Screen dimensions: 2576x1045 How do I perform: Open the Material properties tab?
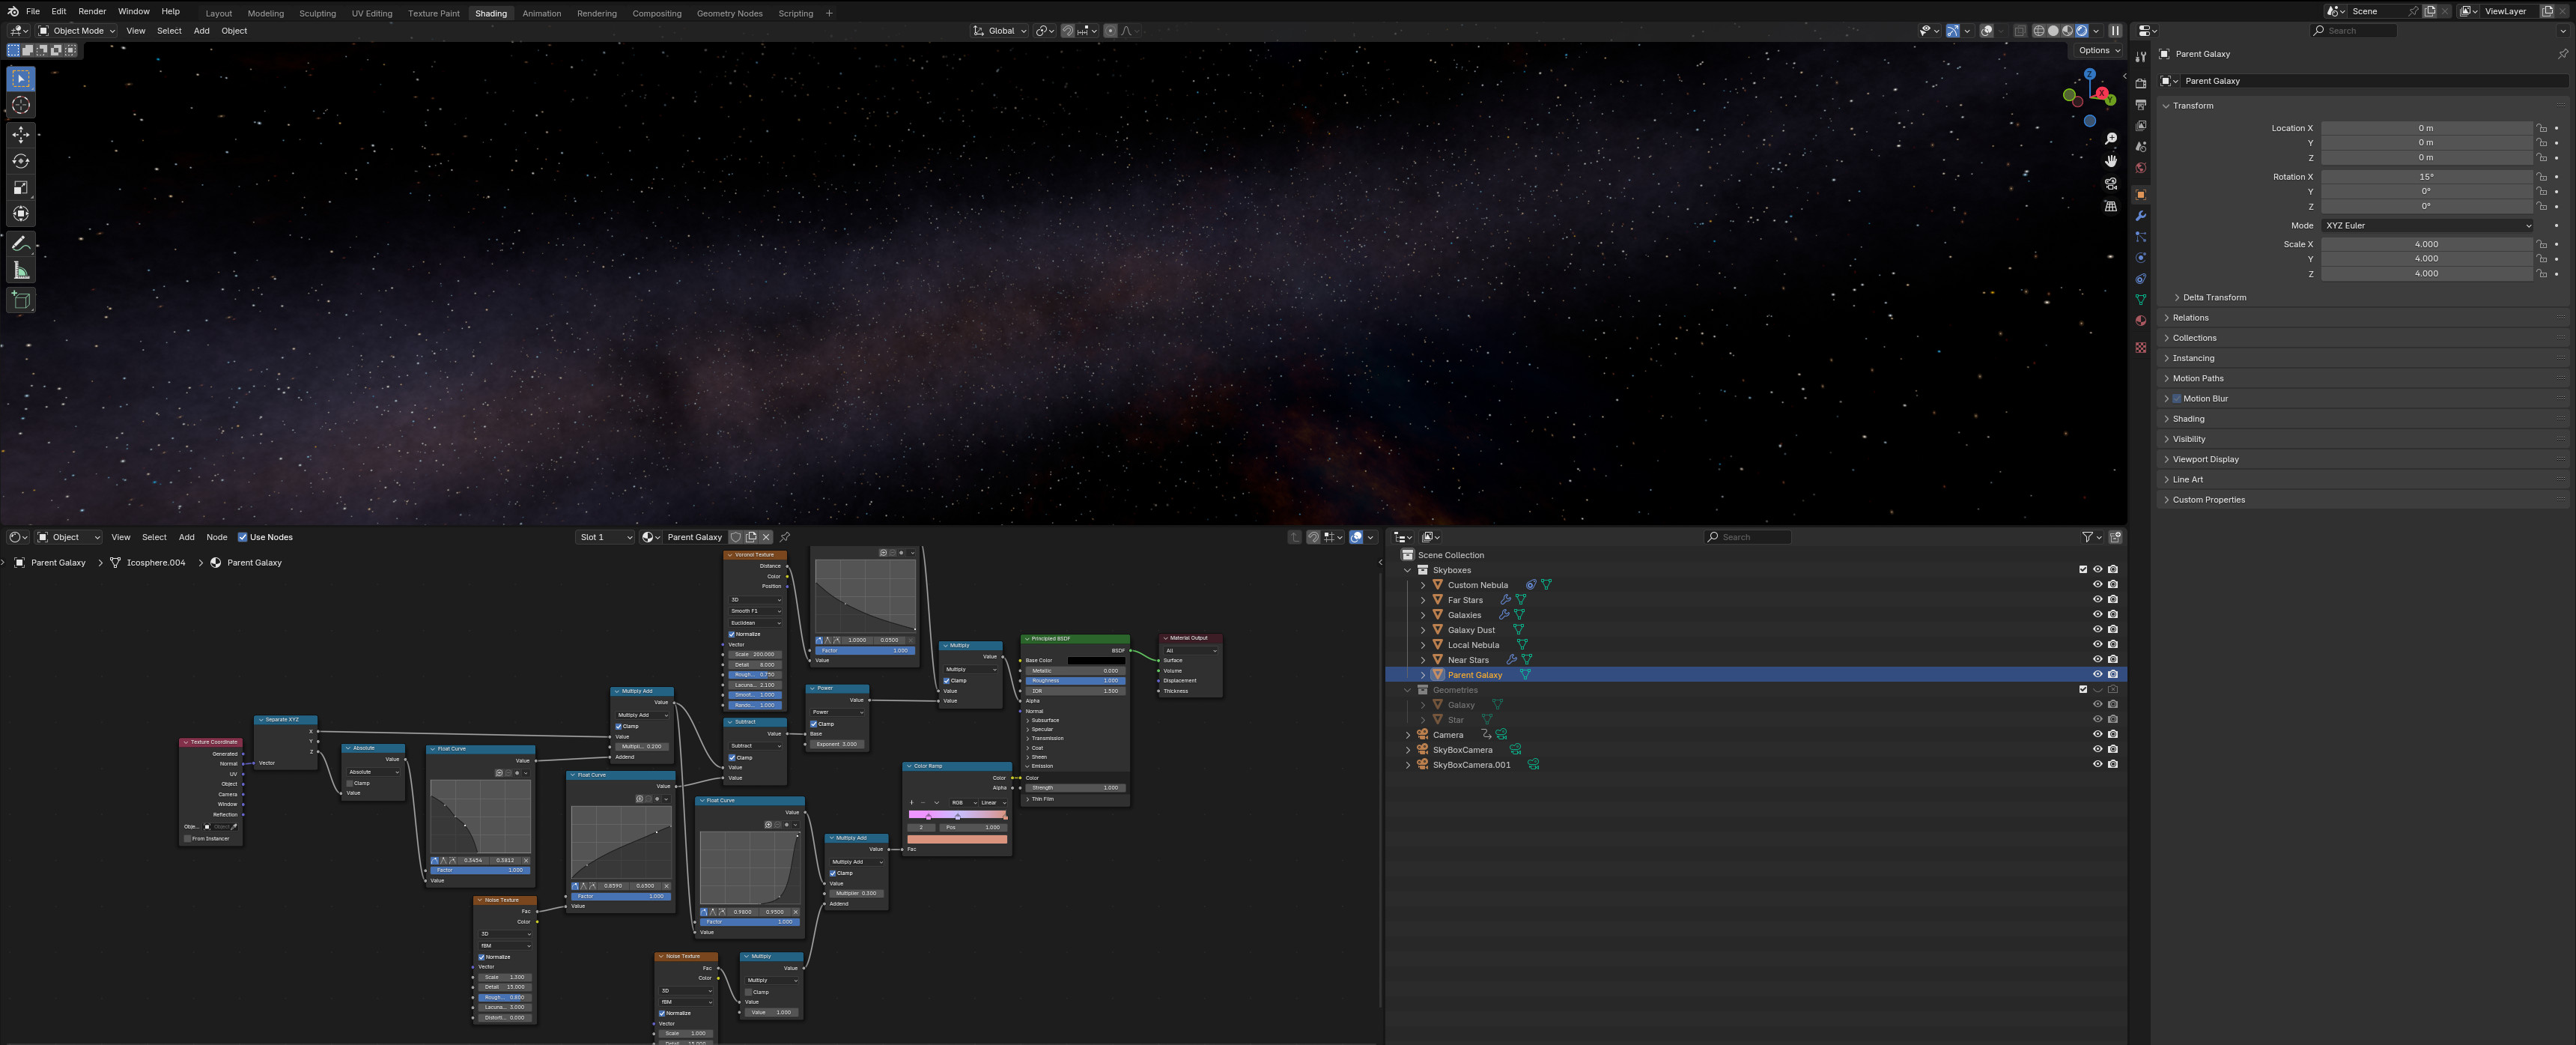(2140, 321)
